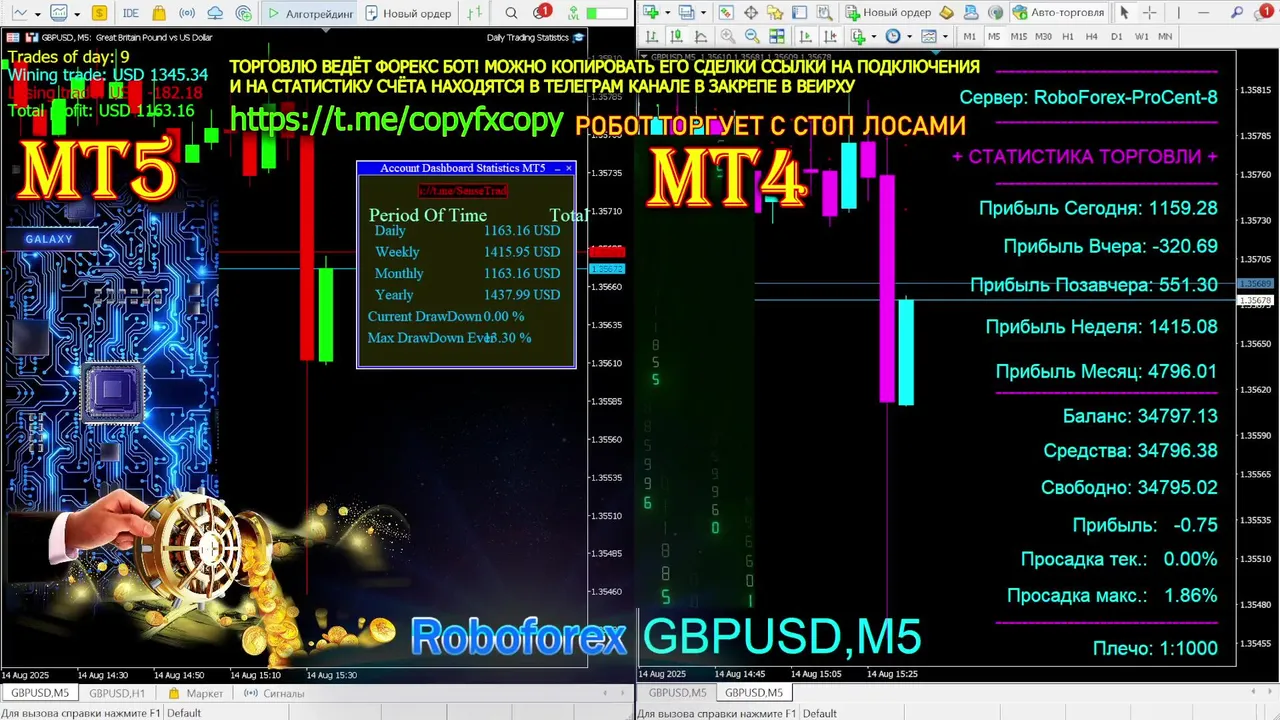This screenshot has height=720, width=1280.
Task: Select the M15 timeframe in MT4
Action: (1019, 36)
